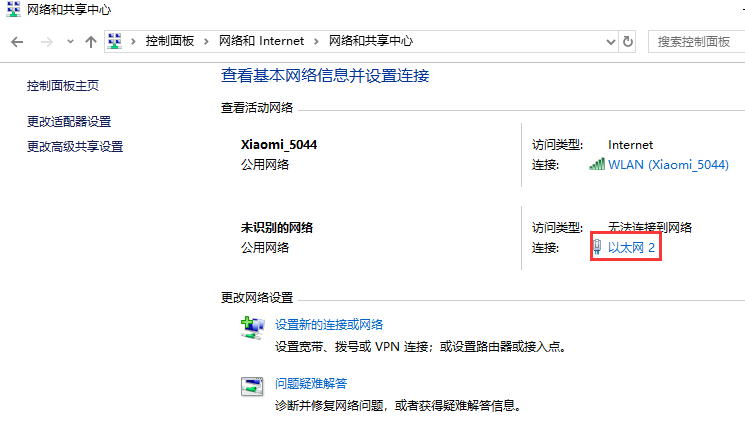This screenshot has height=437, width=745.
Task: Open the WLAN (Xiaomi_5044) connection link
Action: click(x=668, y=164)
